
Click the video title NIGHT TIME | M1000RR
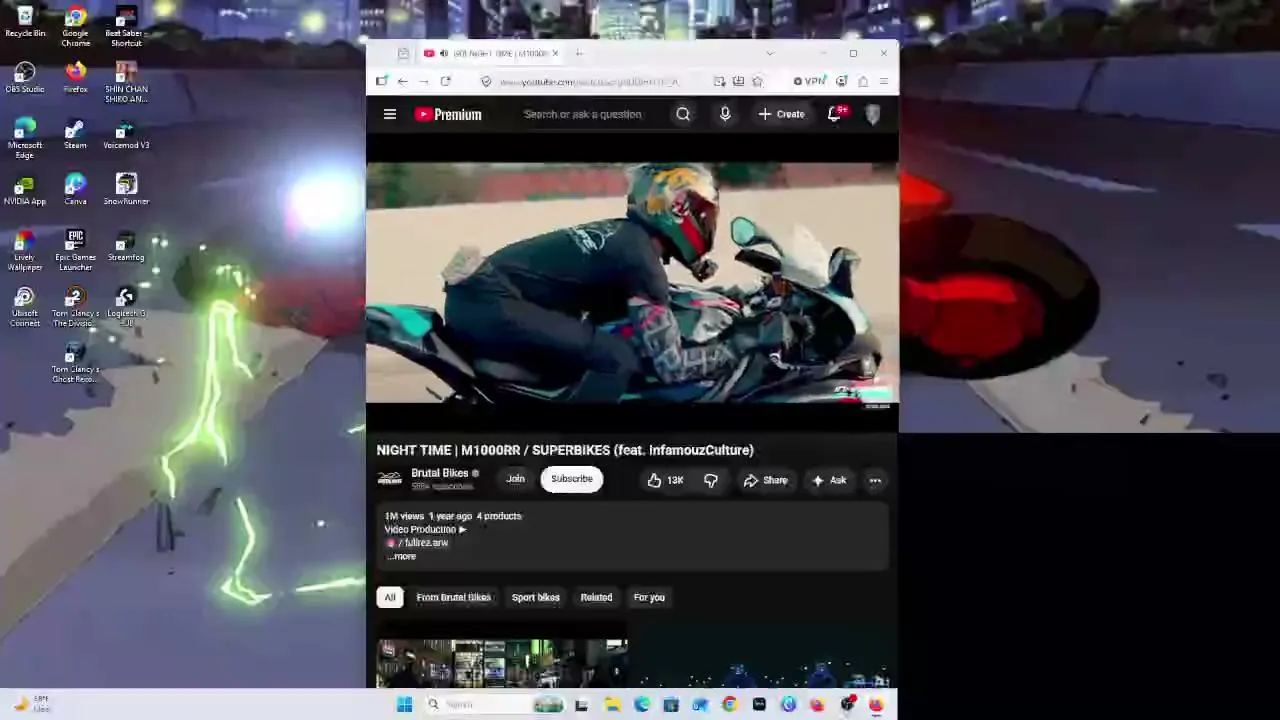tap(565, 450)
